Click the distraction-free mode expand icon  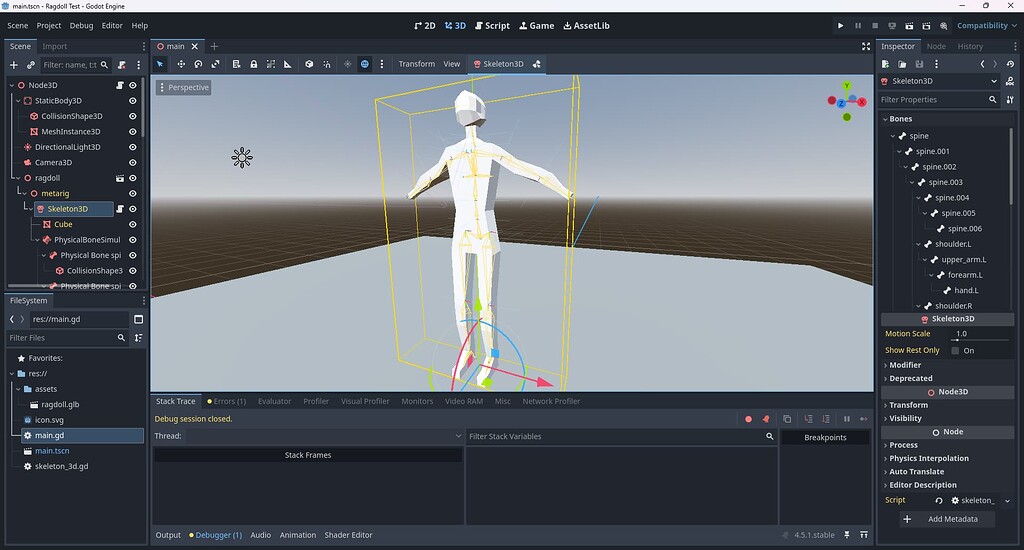(866, 46)
